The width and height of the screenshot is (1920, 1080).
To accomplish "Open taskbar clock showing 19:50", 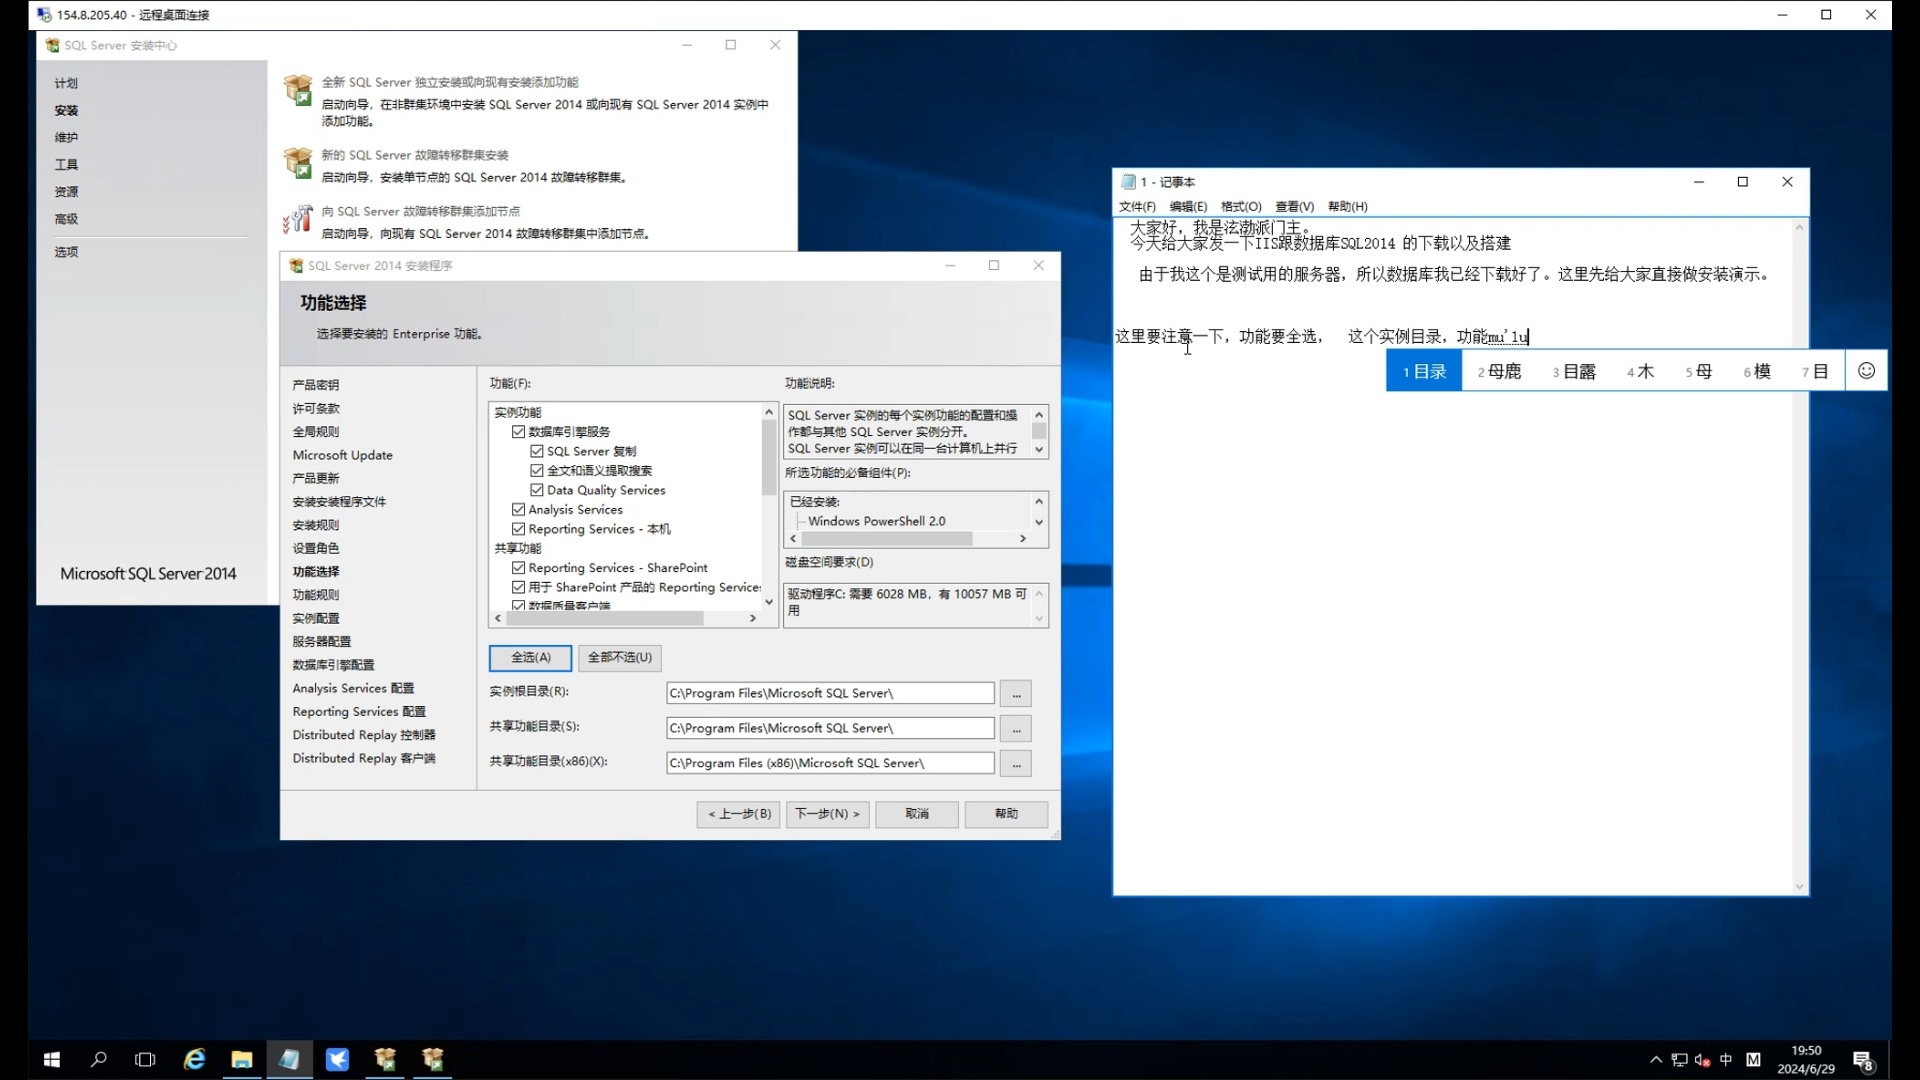I will pyautogui.click(x=1806, y=1060).
